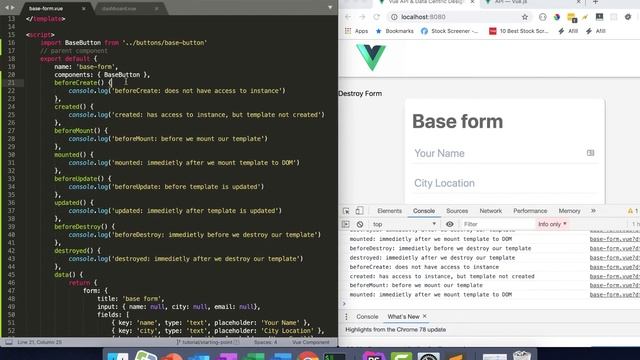Screen dimensions: 640x360
Task: Toggle the side bar icon in status bar
Action: click(9, 342)
